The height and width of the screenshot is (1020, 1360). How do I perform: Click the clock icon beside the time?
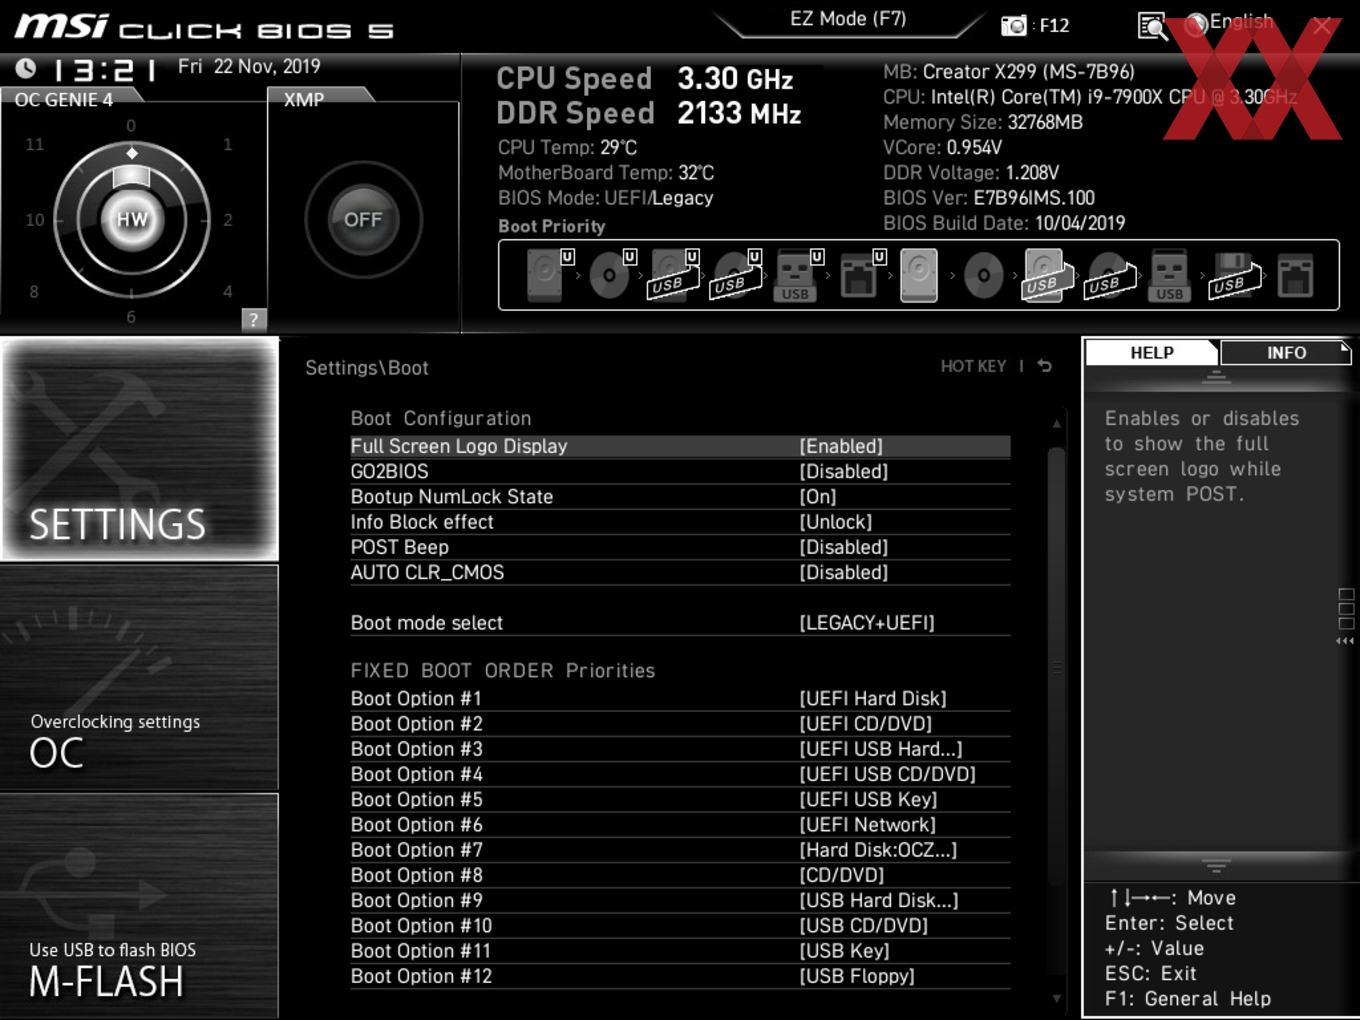pyautogui.click(x=26, y=68)
